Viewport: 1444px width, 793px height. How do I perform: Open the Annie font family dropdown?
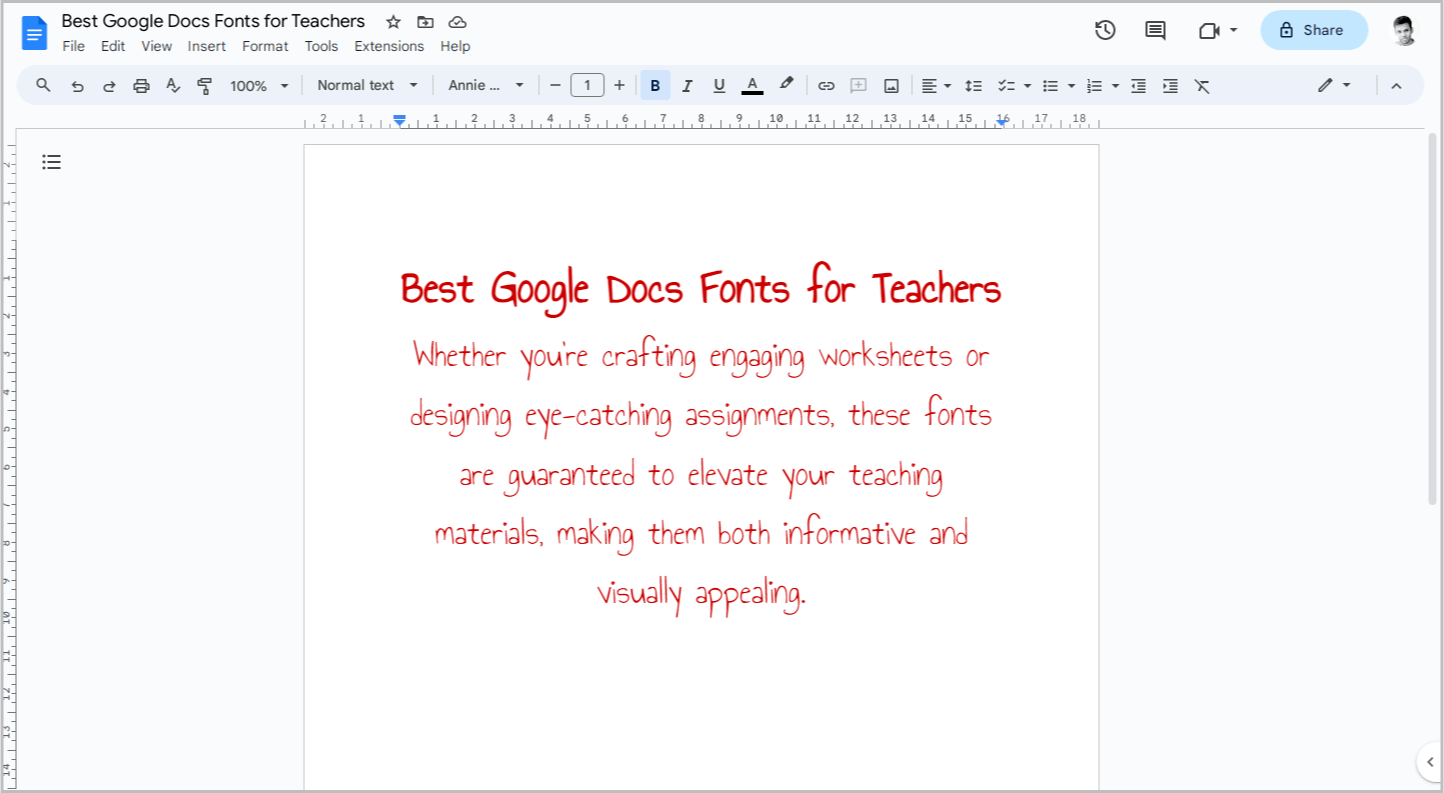click(486, 85)
